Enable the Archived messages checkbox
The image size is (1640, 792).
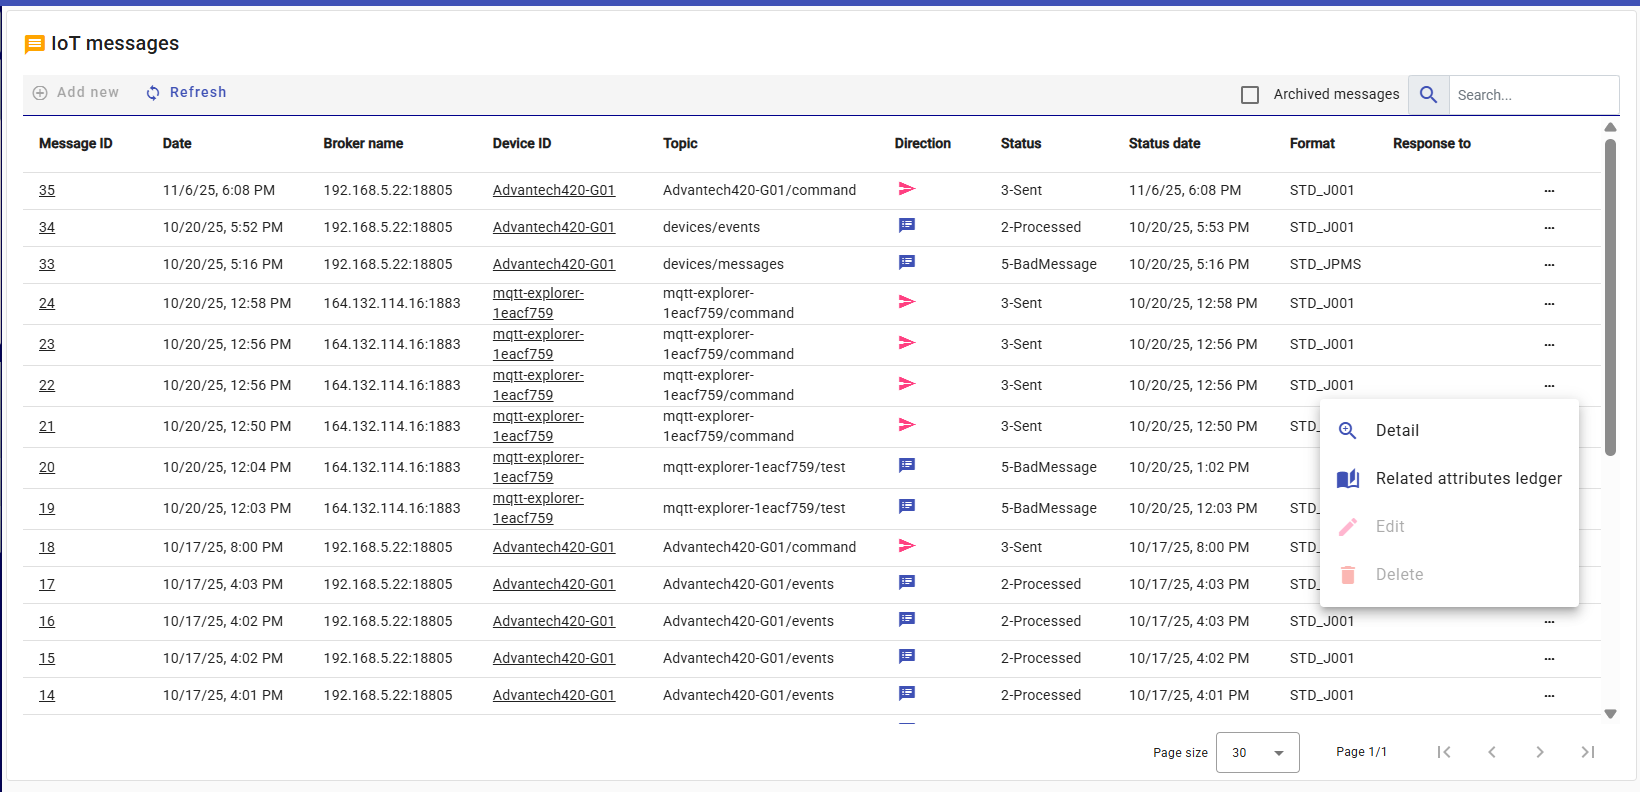tap(1249, 95)
